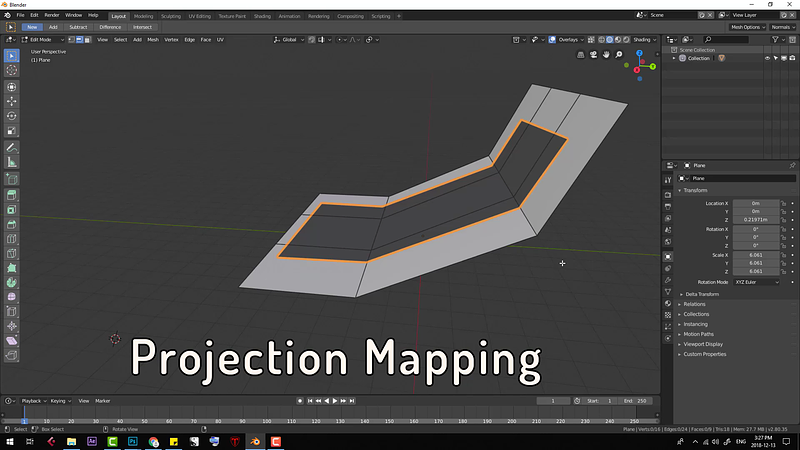Expand the Delta Transform panel
Viewport: 800px width, 450px height.
[702, 294]
